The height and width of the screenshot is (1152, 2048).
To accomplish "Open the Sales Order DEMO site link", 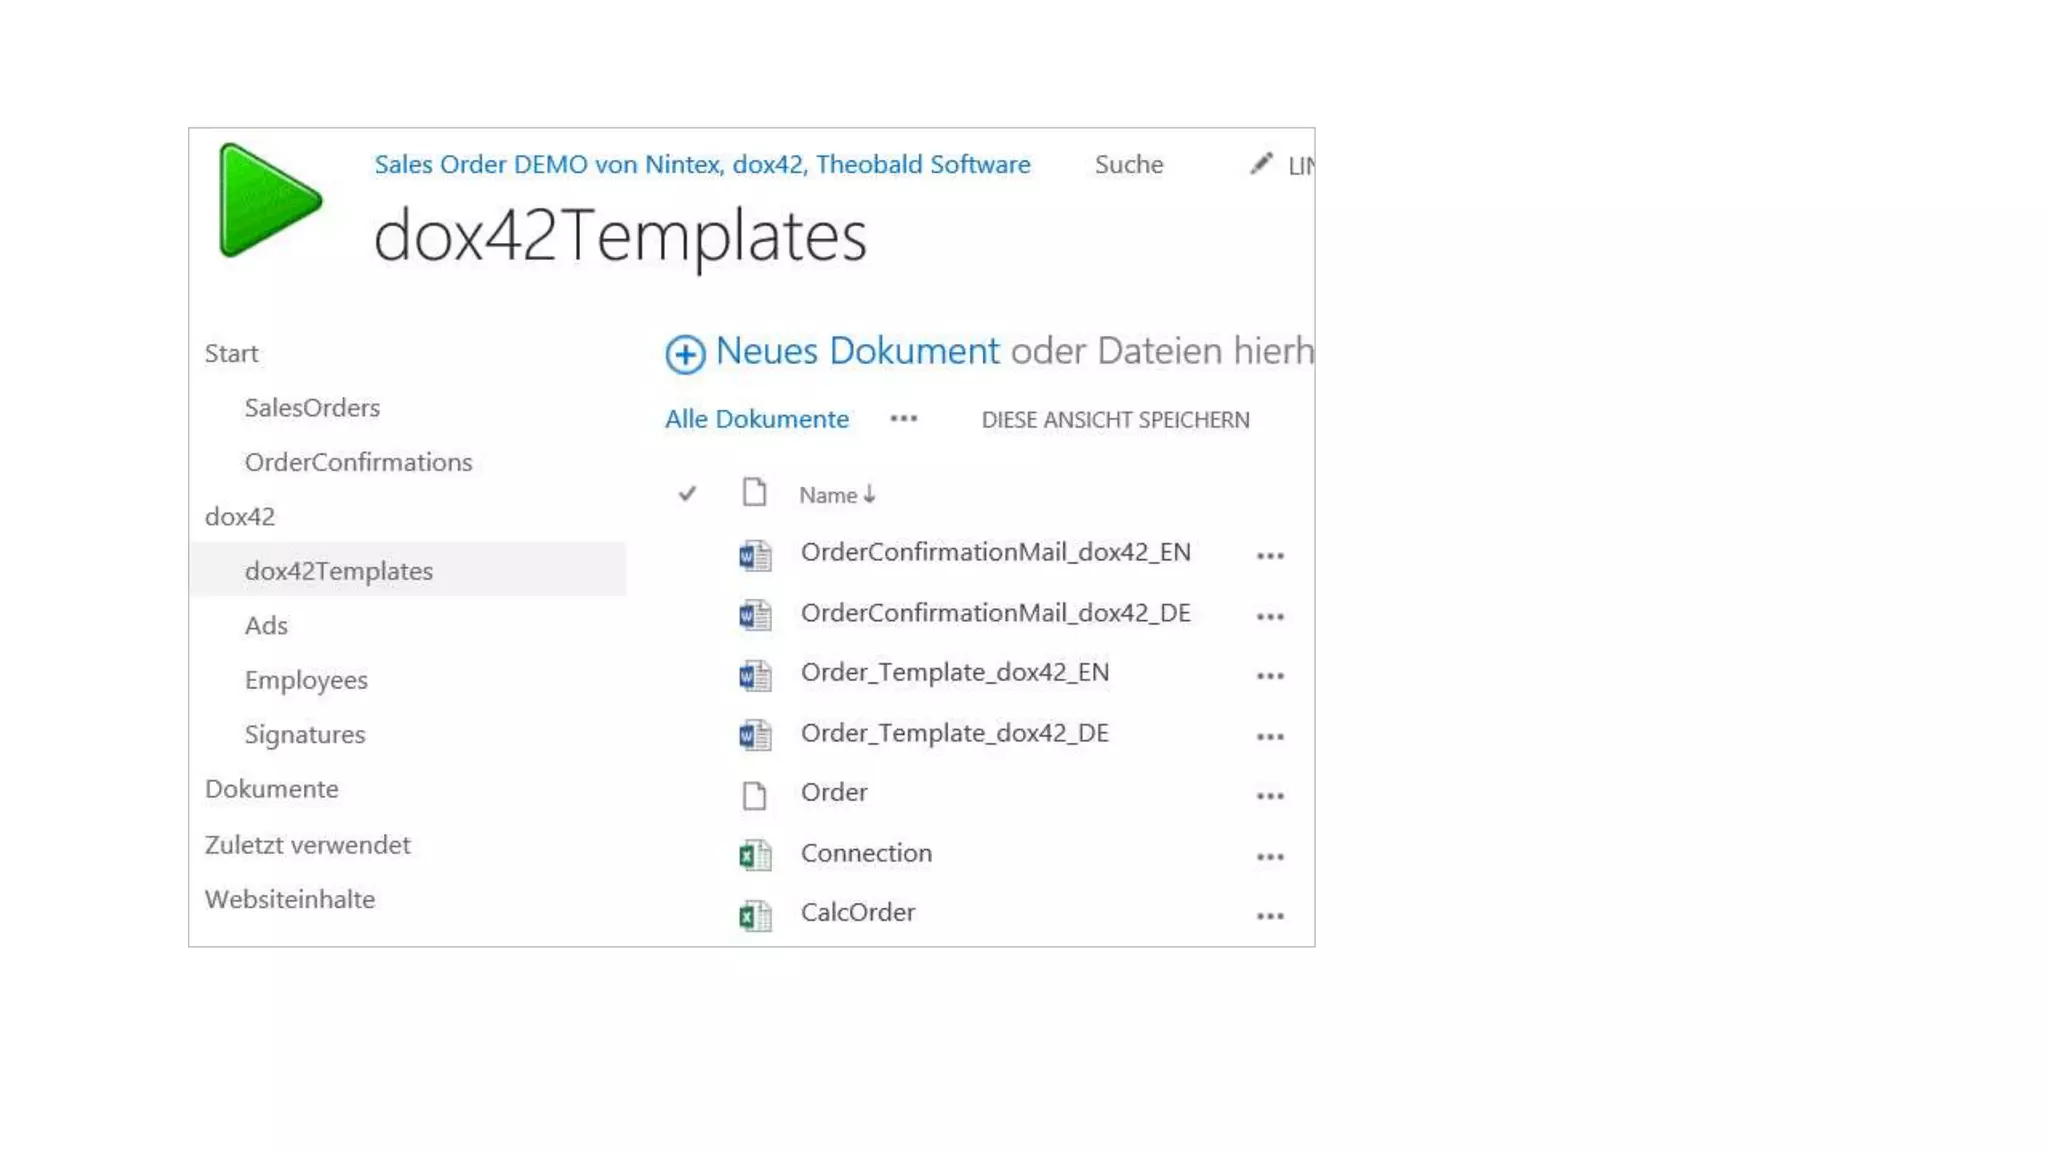I will click(x=702, y=164).
